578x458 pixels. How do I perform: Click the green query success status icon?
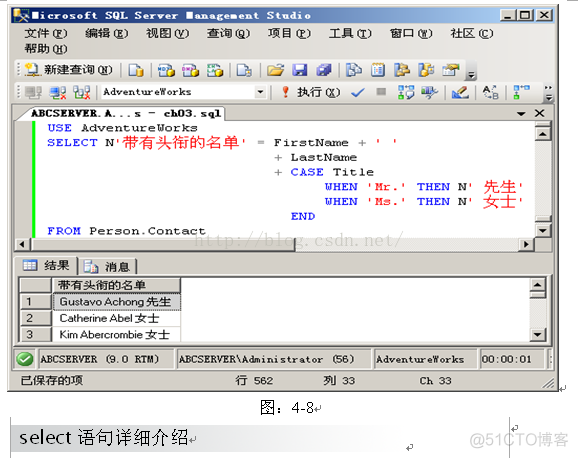tap(25, 359)
